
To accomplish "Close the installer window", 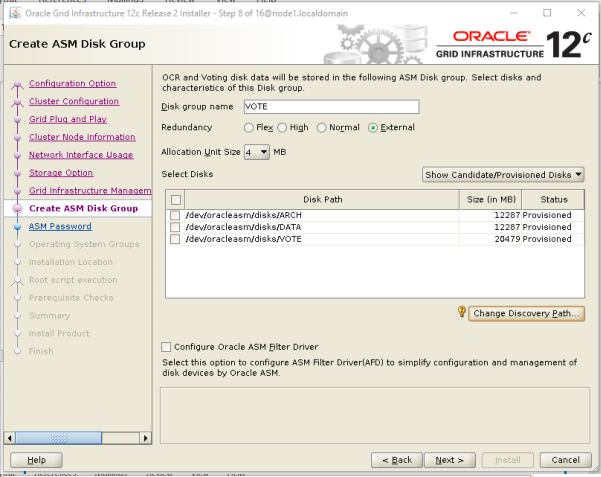I will [x=581, y=13].
